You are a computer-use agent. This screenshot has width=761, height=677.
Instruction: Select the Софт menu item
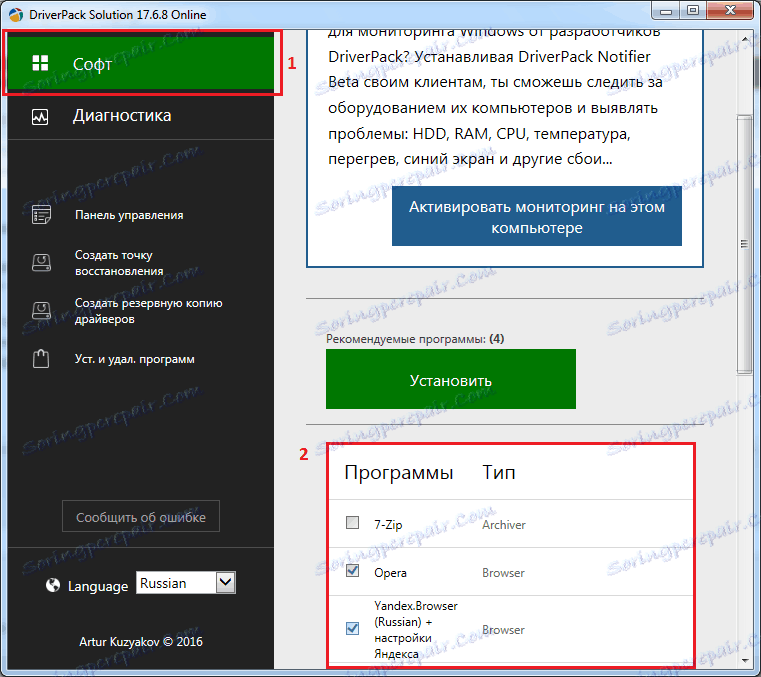click(141, 64)
